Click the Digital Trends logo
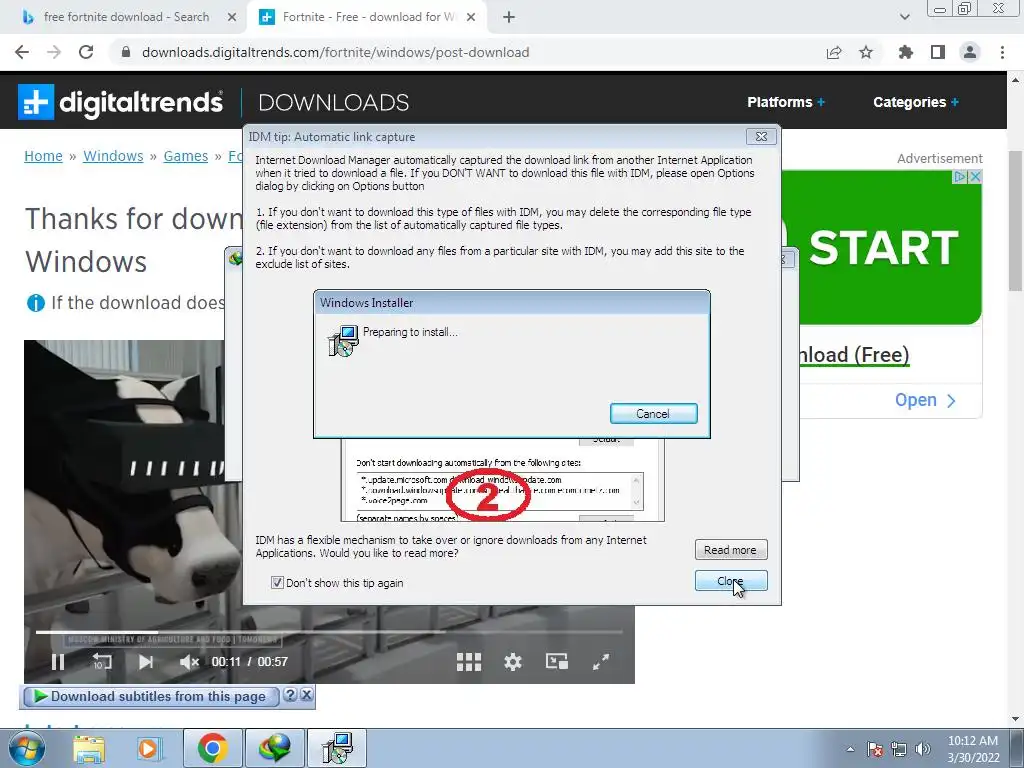Screen dimensions: 1024x768 [x=121, y=102]
